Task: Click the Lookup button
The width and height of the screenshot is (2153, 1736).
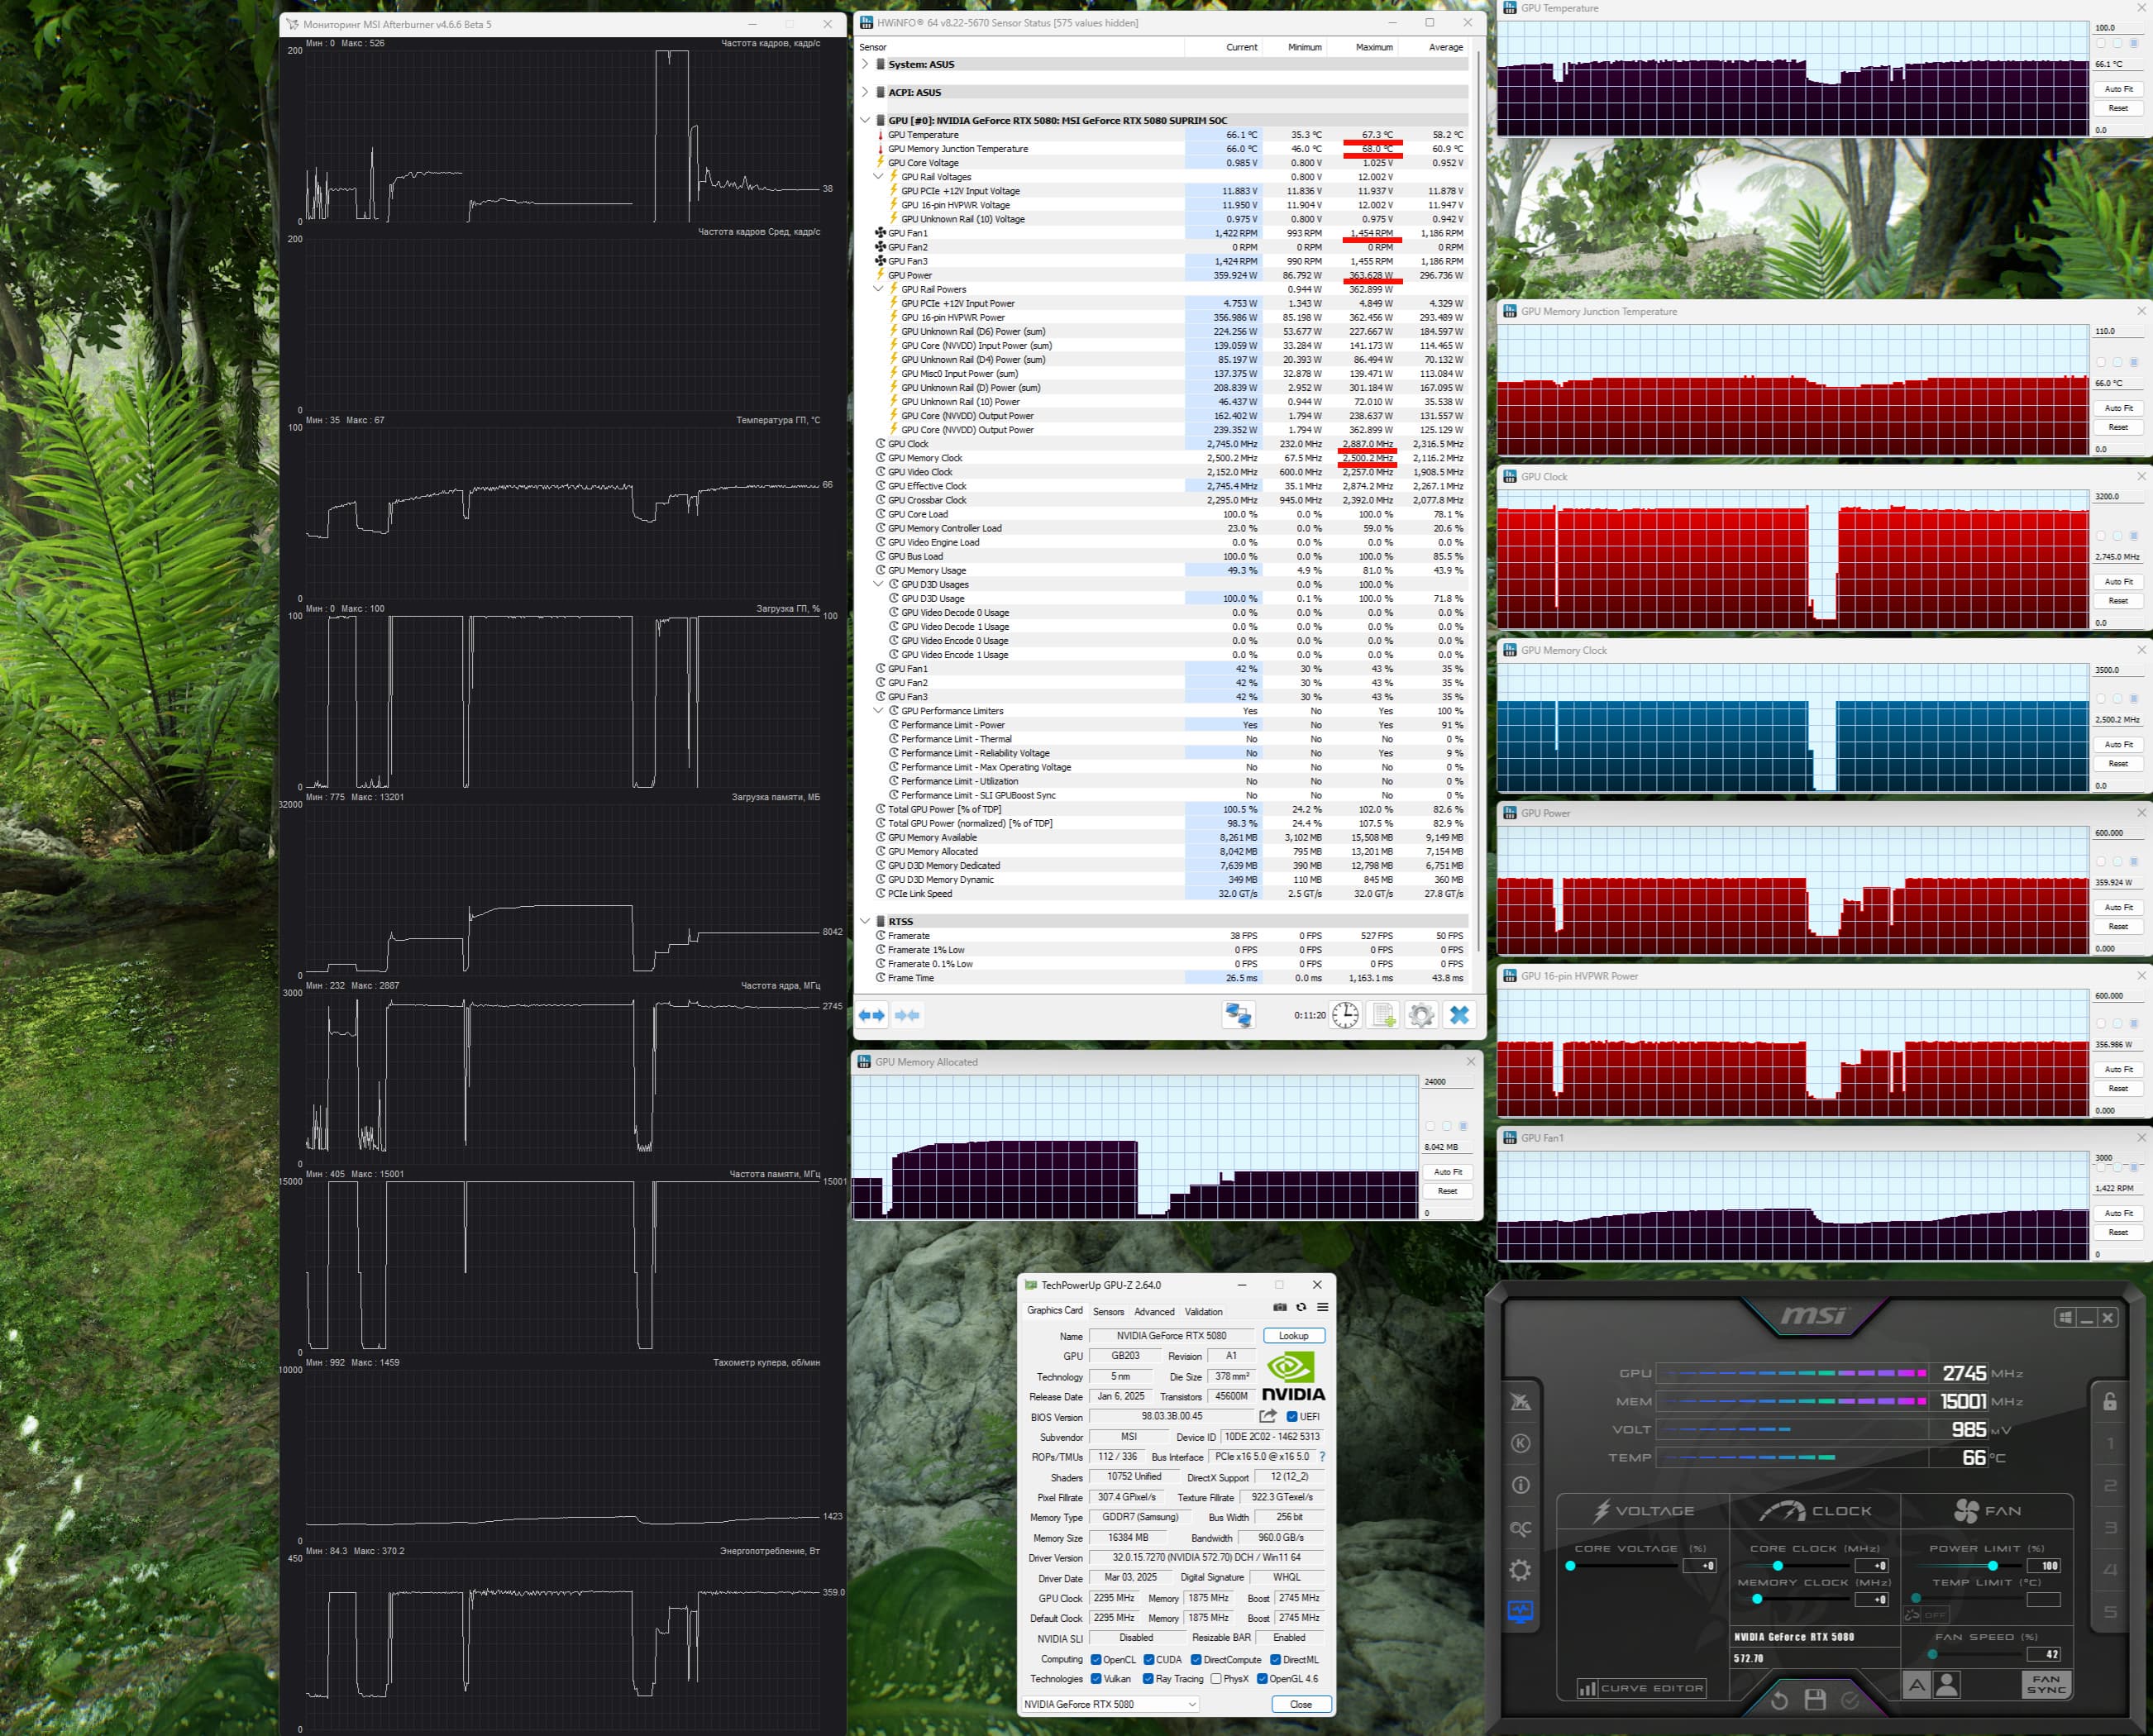Action: pyautogui.click(x=1293, y=1336)
